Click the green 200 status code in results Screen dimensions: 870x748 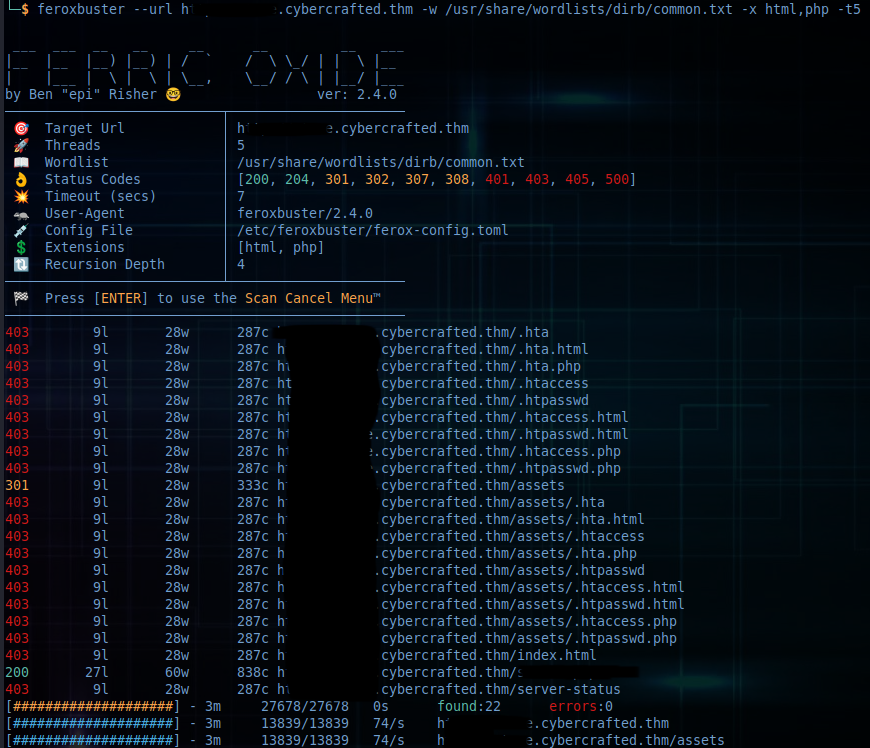coord(17,673)
